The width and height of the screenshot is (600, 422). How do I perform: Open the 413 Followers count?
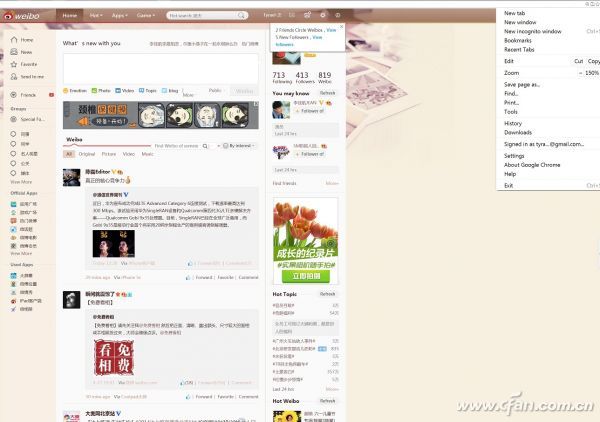(305, 78)
